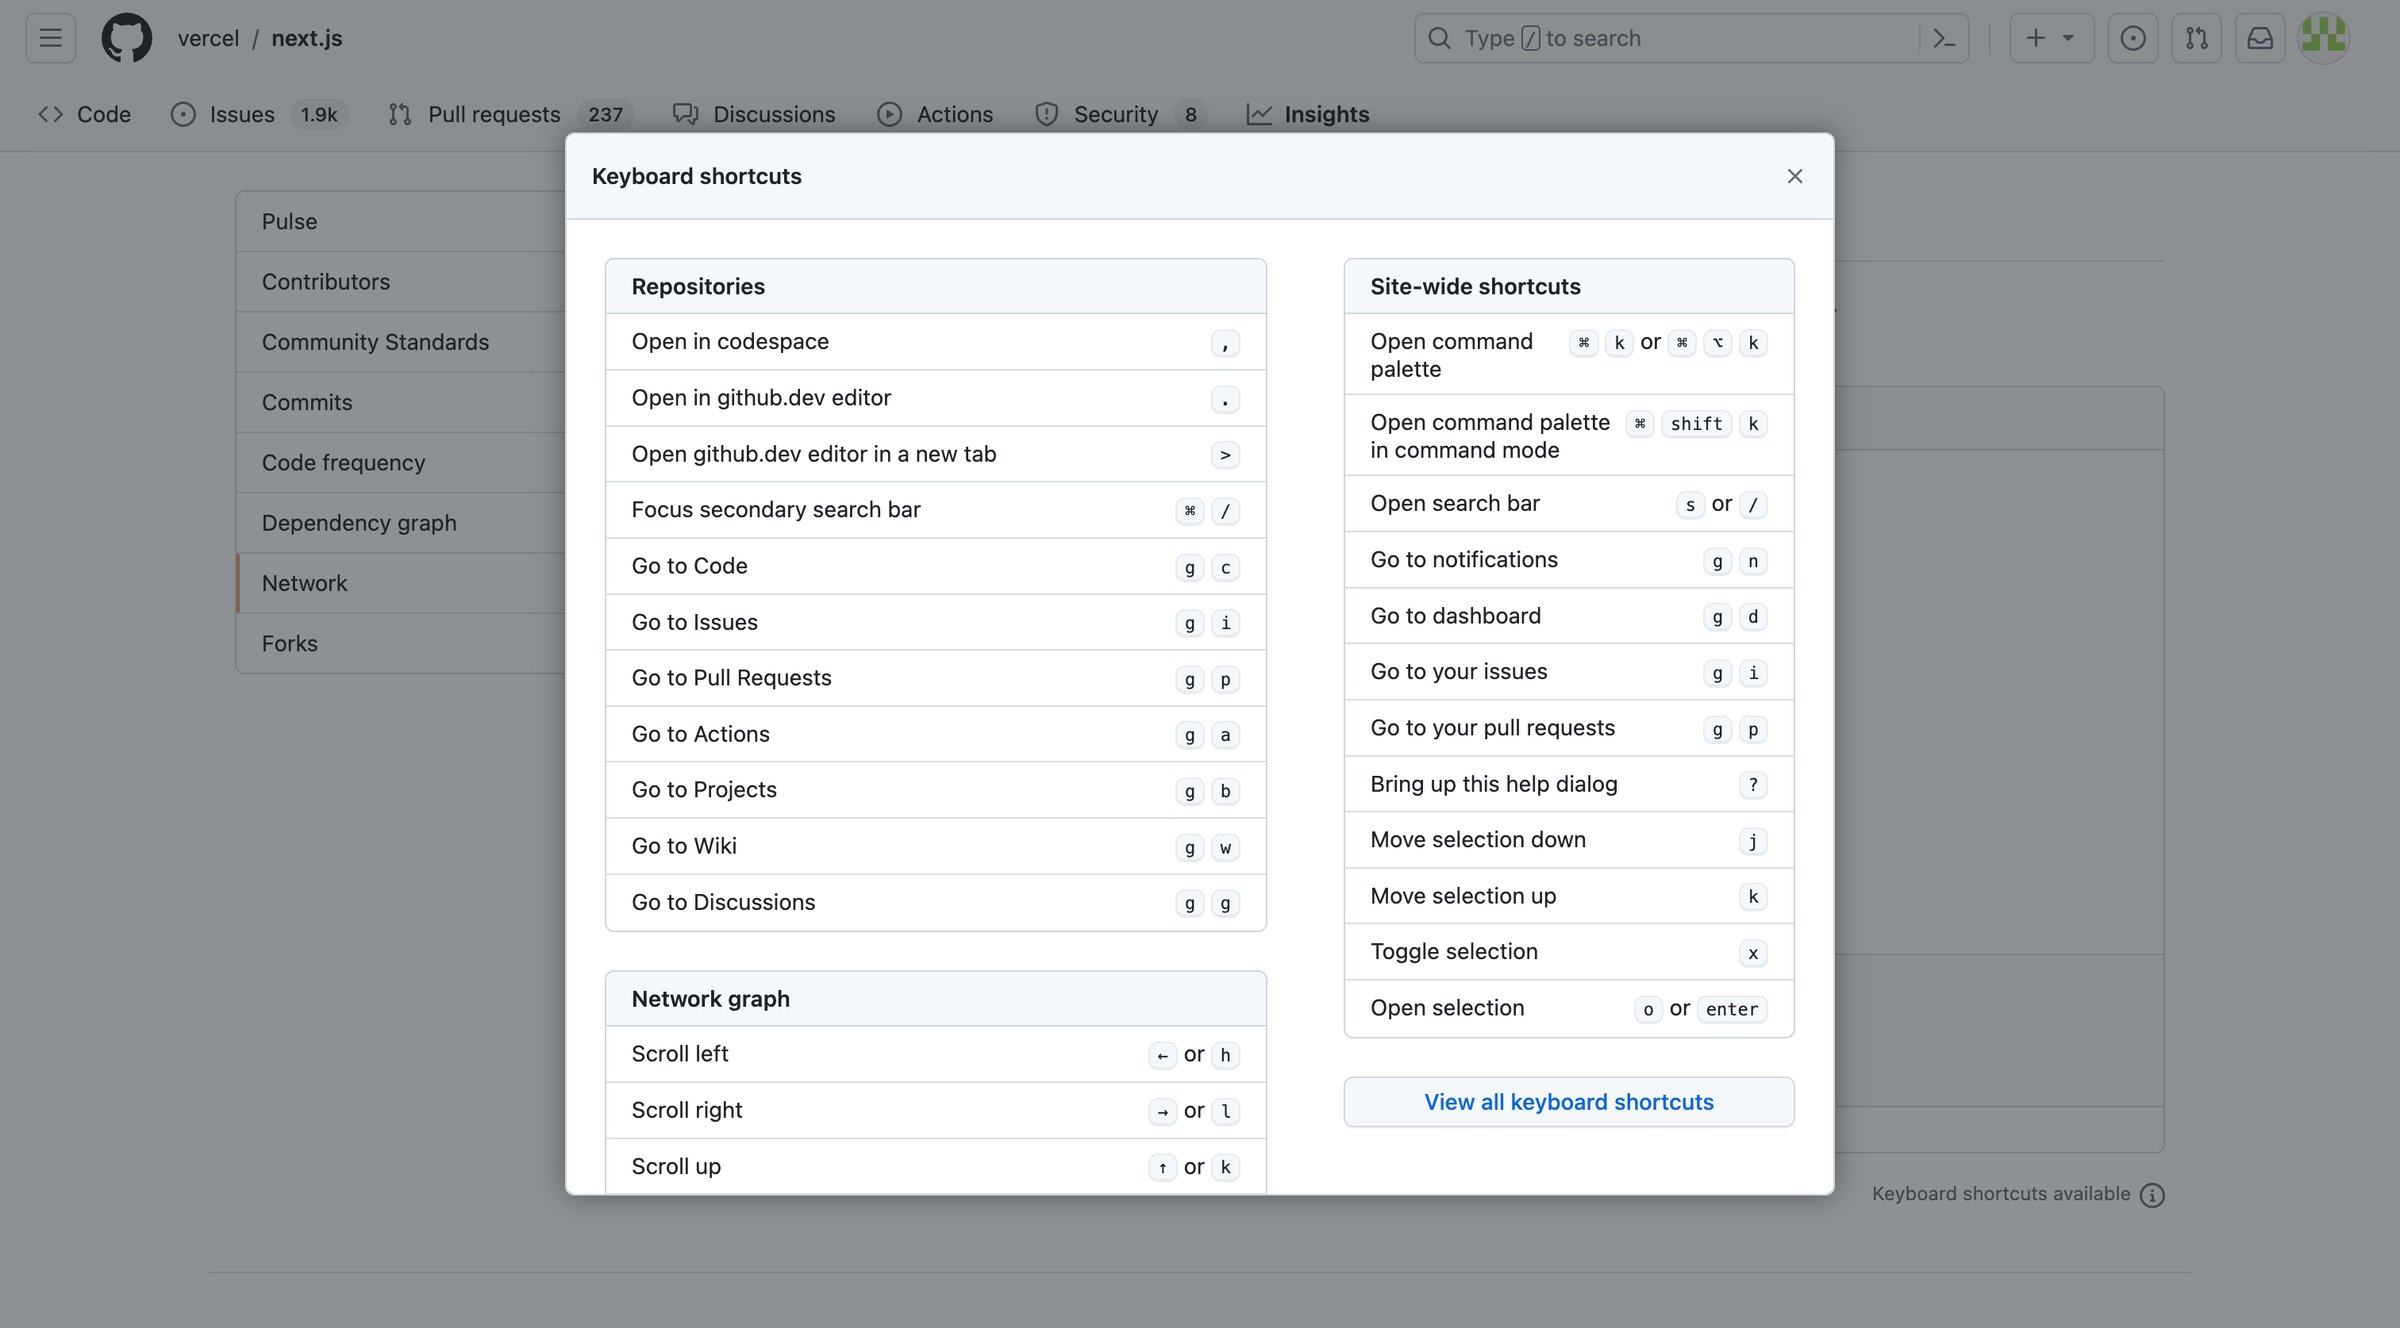Click the 'Open search bar' shortcut text
2400x1328 pixels.
(x=1455, y=503)
